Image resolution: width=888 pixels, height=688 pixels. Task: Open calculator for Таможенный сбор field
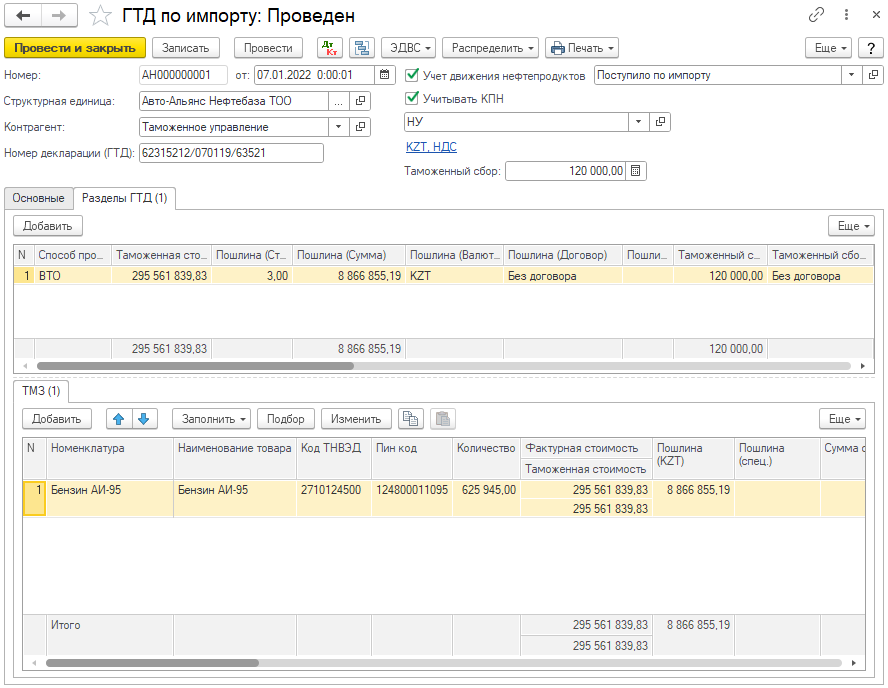click(x=637, y=171)
